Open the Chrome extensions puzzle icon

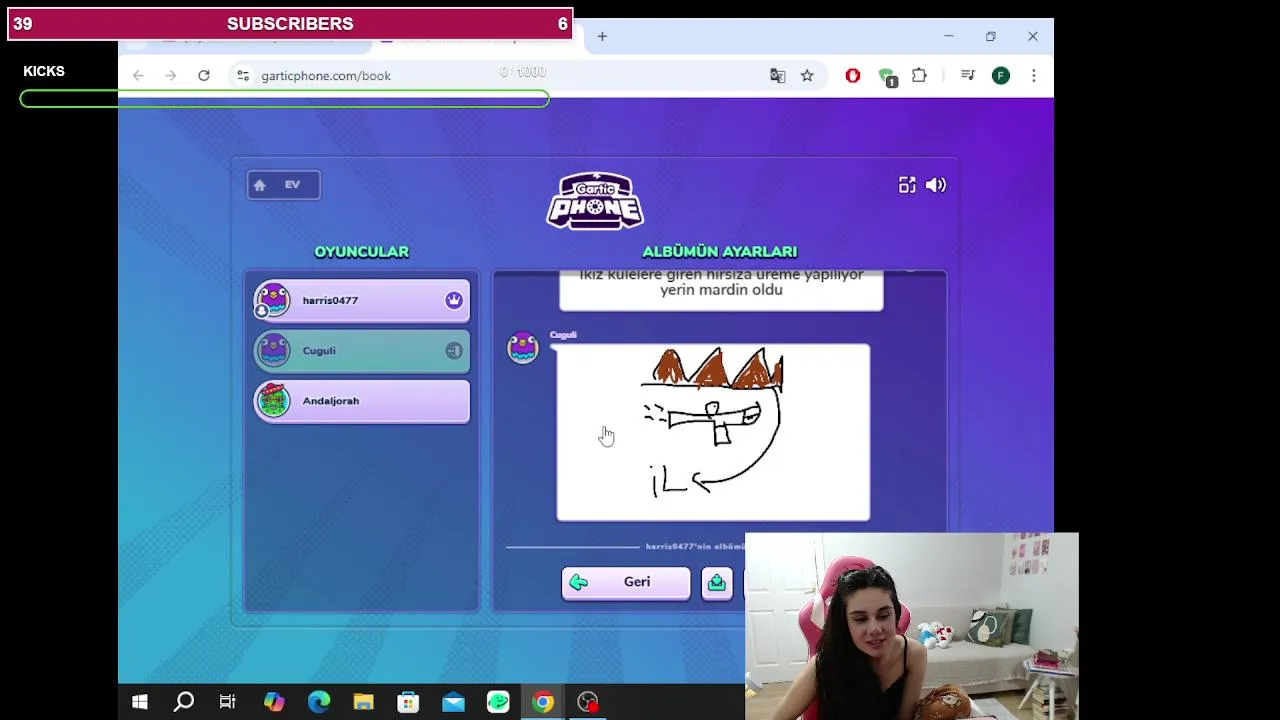[919, 76]
